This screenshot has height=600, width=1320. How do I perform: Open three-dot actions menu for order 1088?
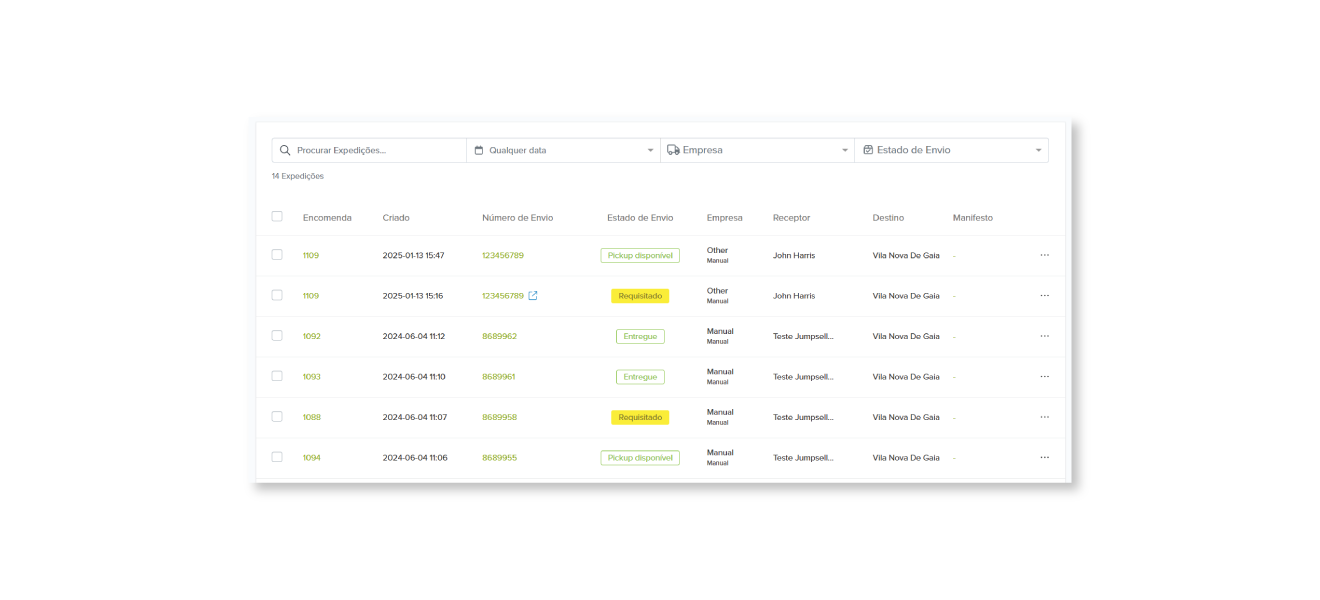tap(1044, 417)
